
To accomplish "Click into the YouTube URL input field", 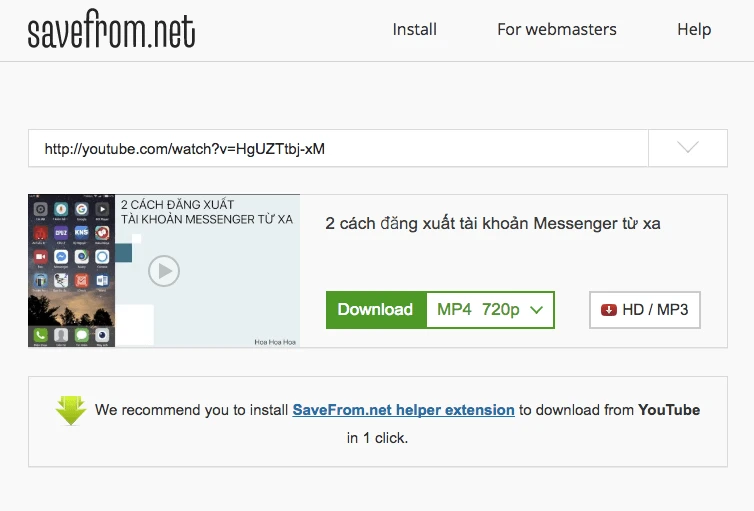I will (338, 149).
